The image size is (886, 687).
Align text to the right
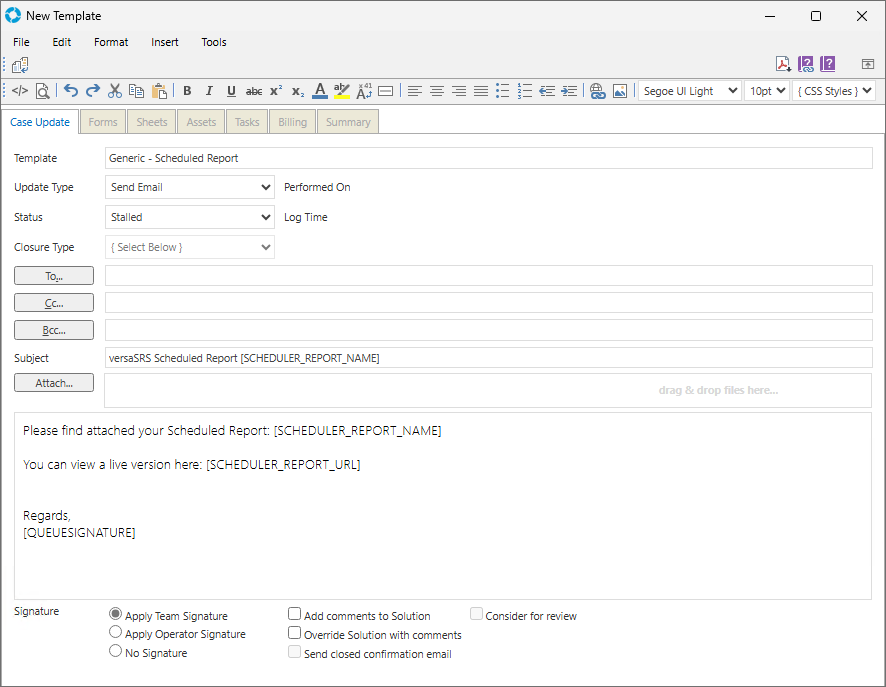(x=459, y=91)
